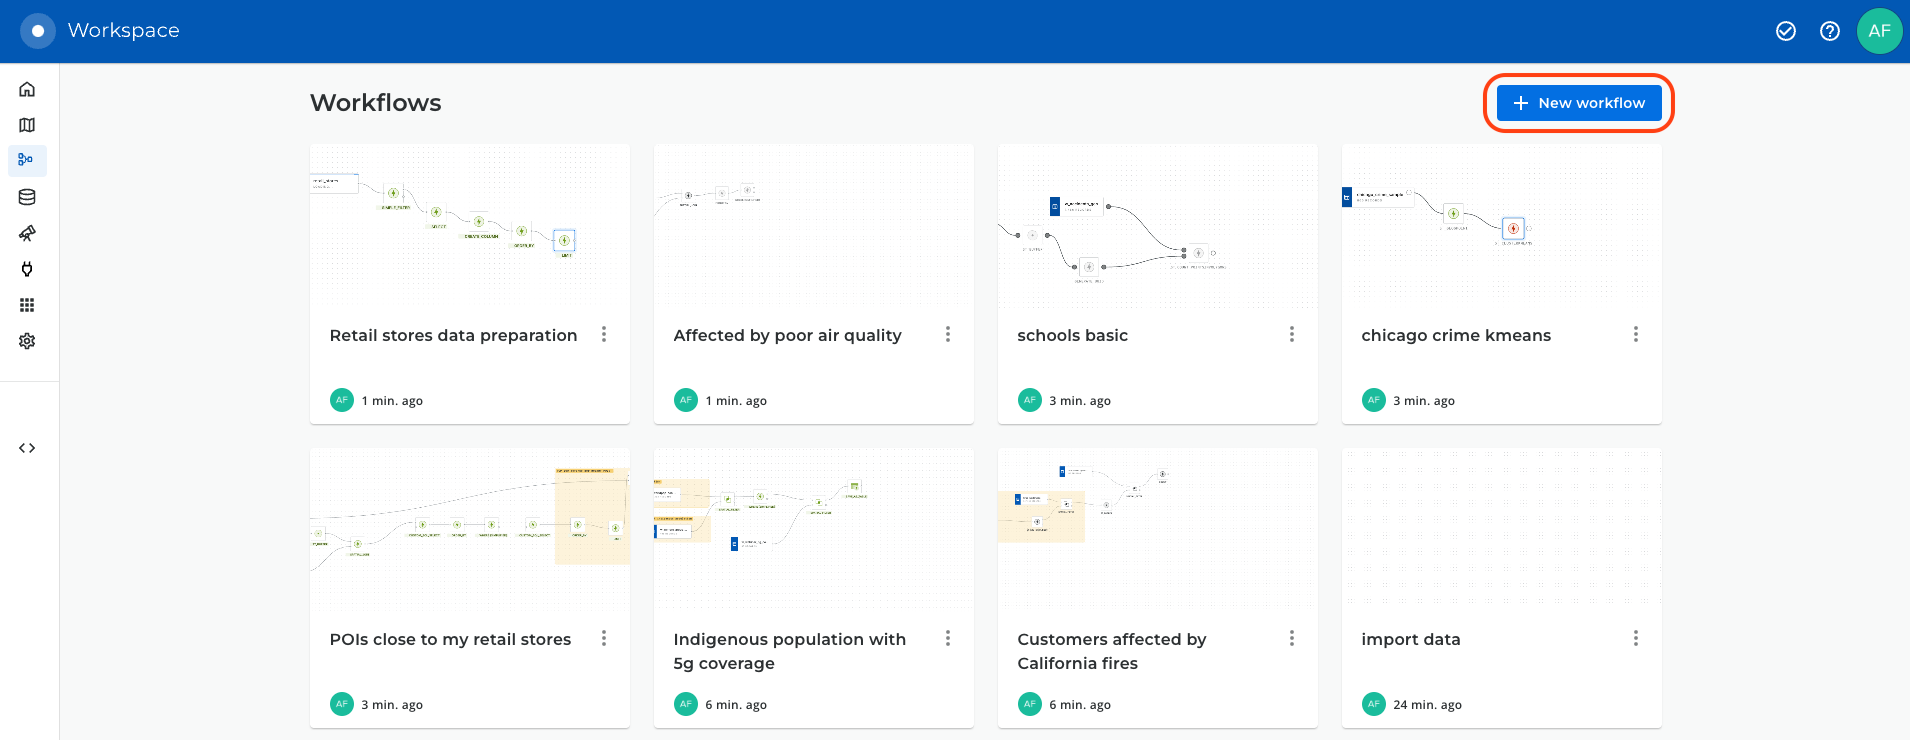Open options menu for schools basic workflow

pyautogui.click(x=1292, y=334)
